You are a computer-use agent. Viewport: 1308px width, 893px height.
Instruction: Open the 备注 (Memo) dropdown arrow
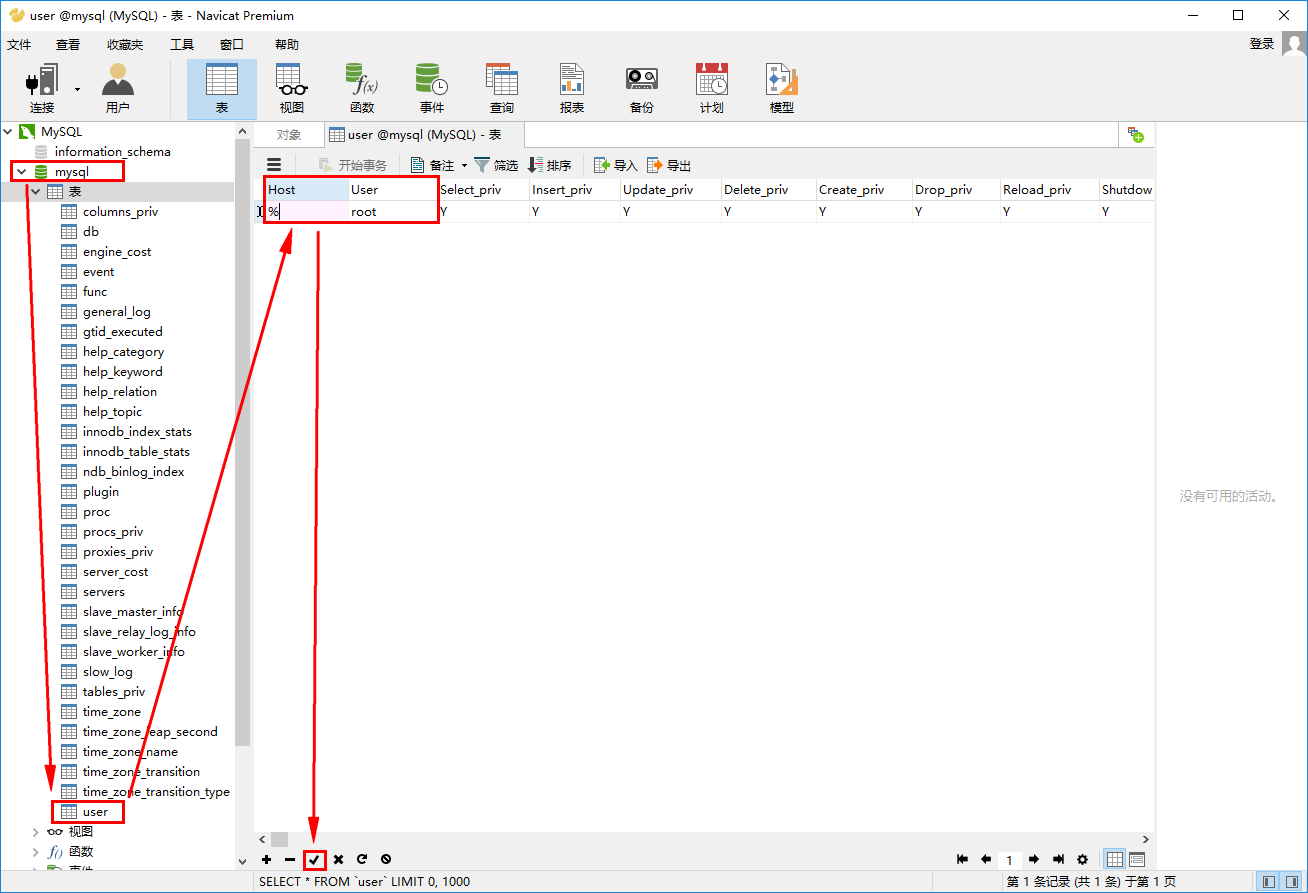pos(464,166)
